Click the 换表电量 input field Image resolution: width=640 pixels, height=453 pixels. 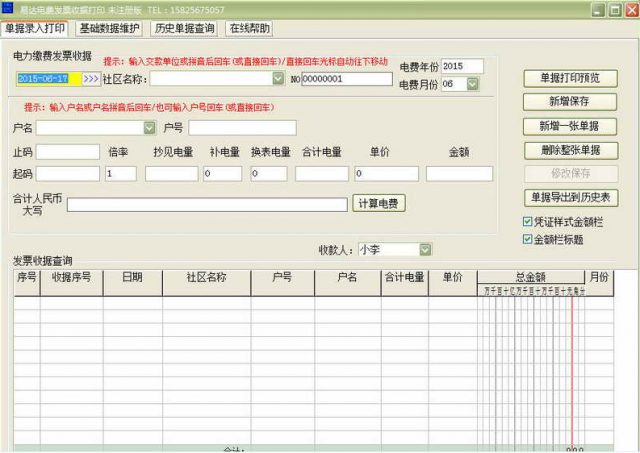pos(269,174)
